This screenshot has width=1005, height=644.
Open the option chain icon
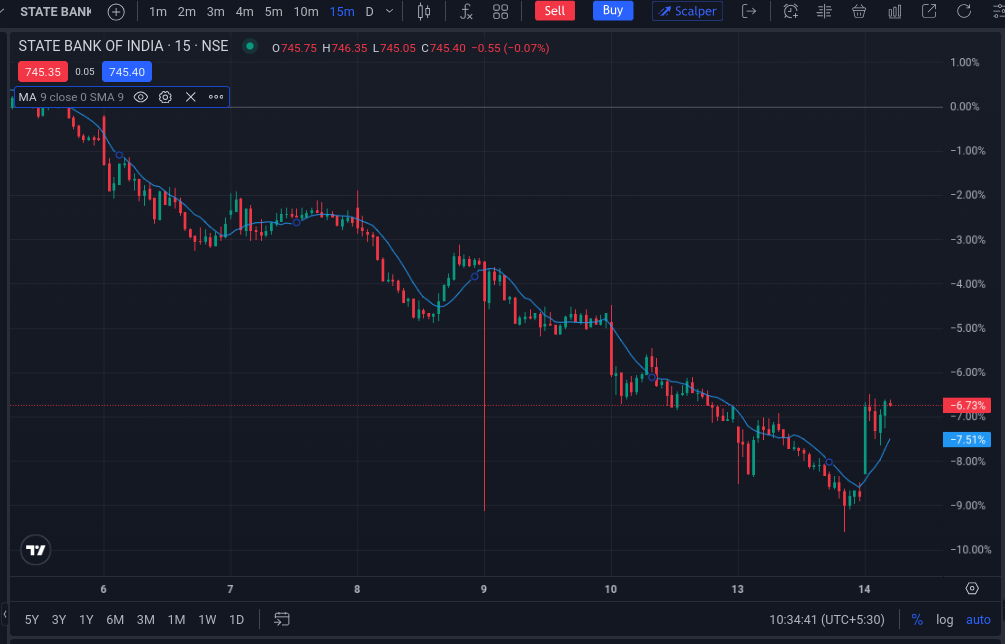click(824, 12)
